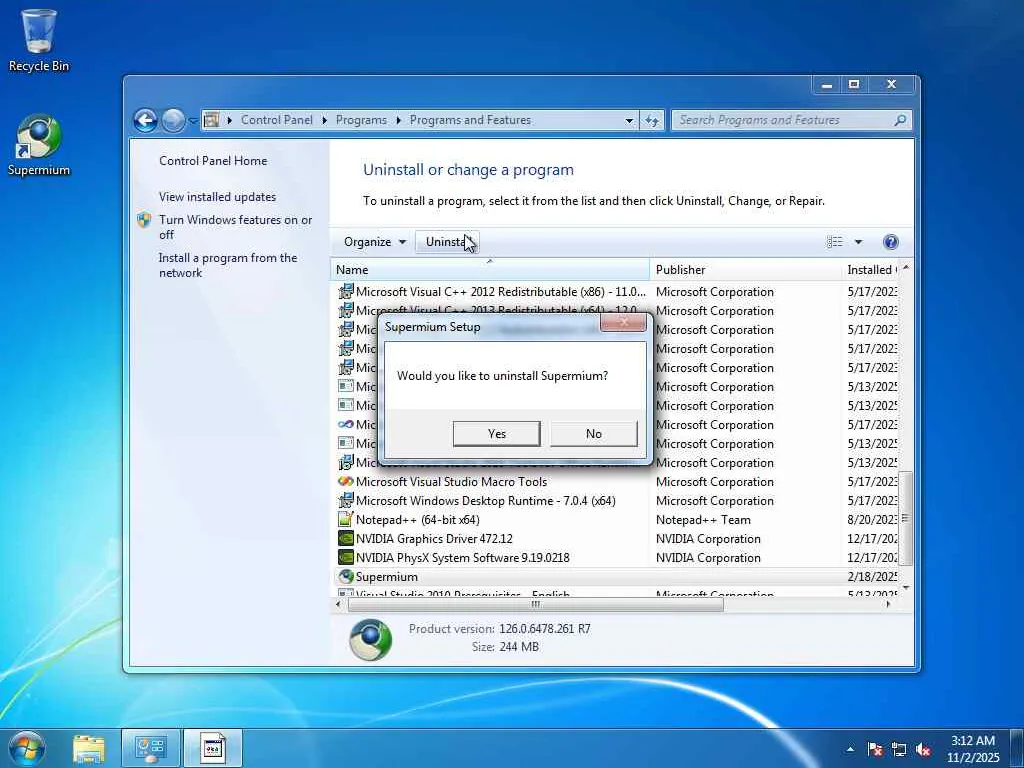Click the Supermium list icon
Screen dimensions: 1024x768
pos(345,577)
